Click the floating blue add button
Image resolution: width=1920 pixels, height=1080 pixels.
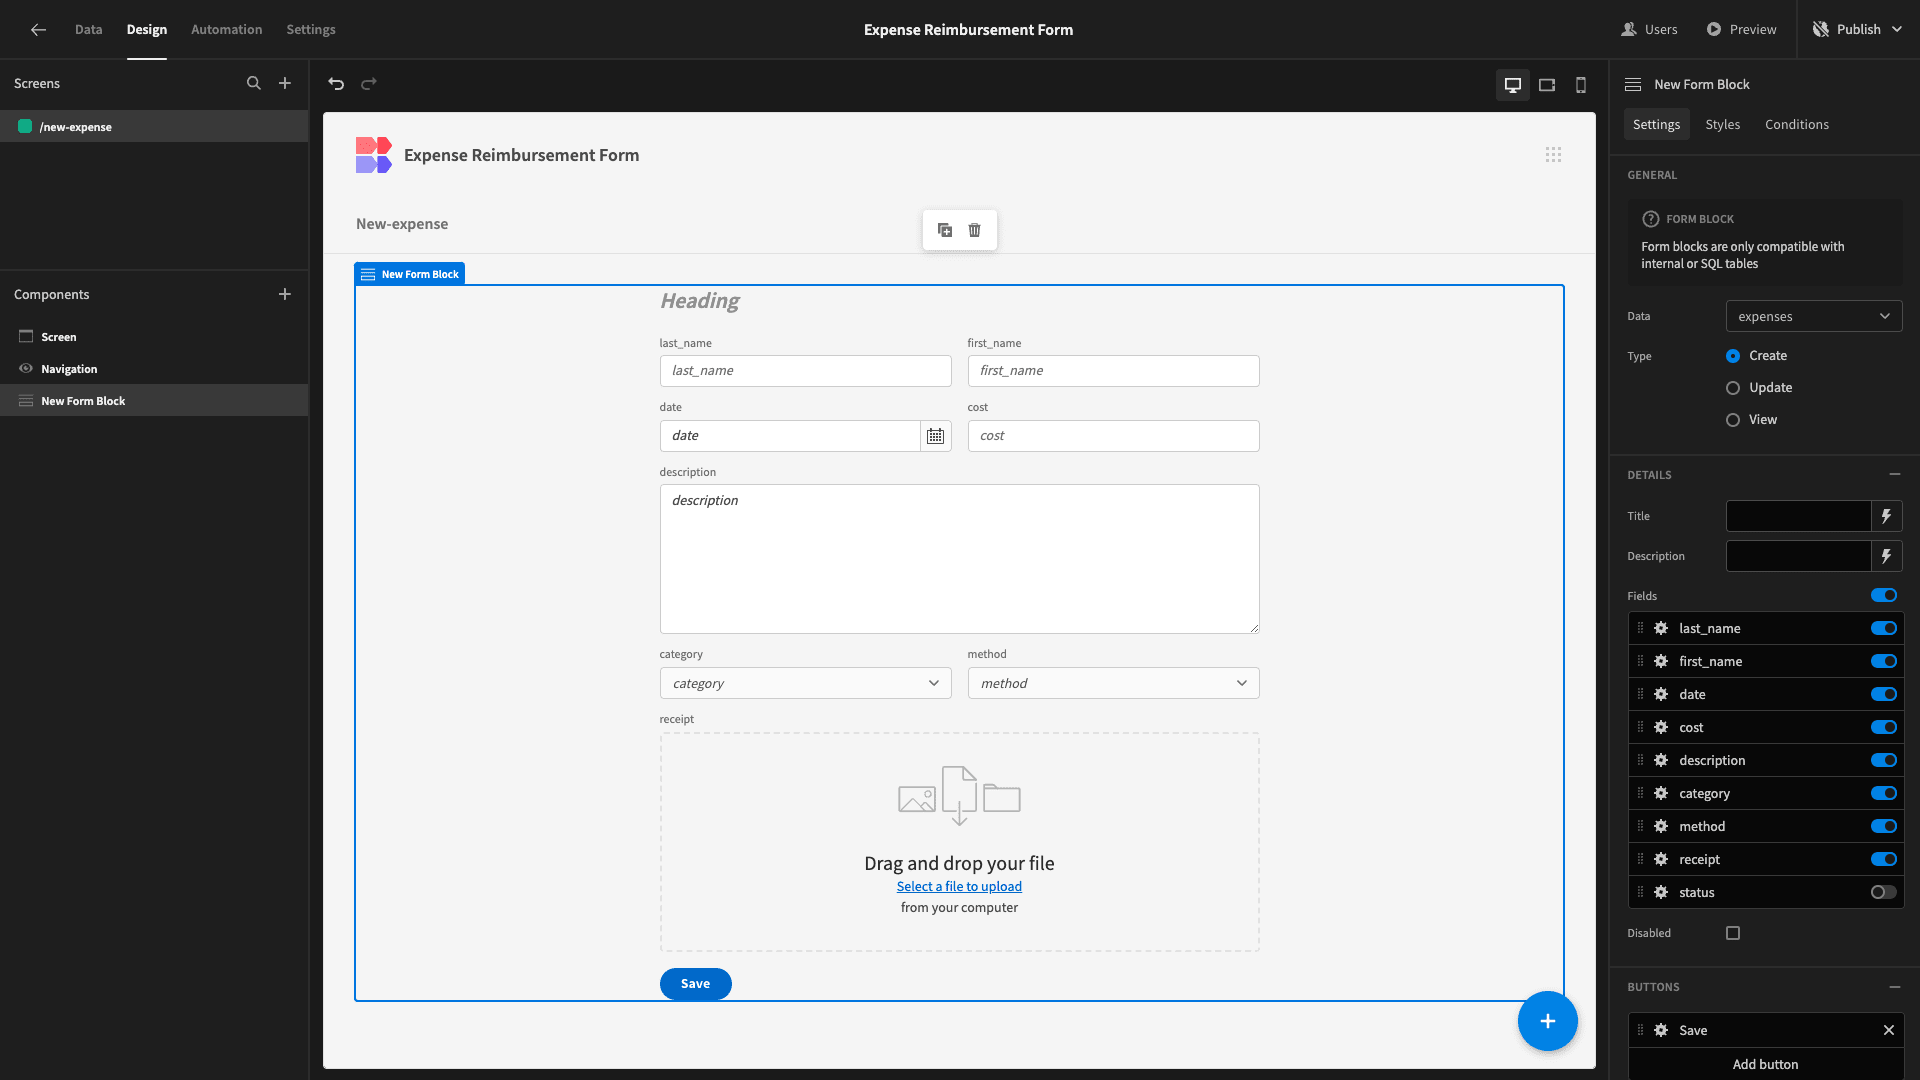click(1547, 1021)
